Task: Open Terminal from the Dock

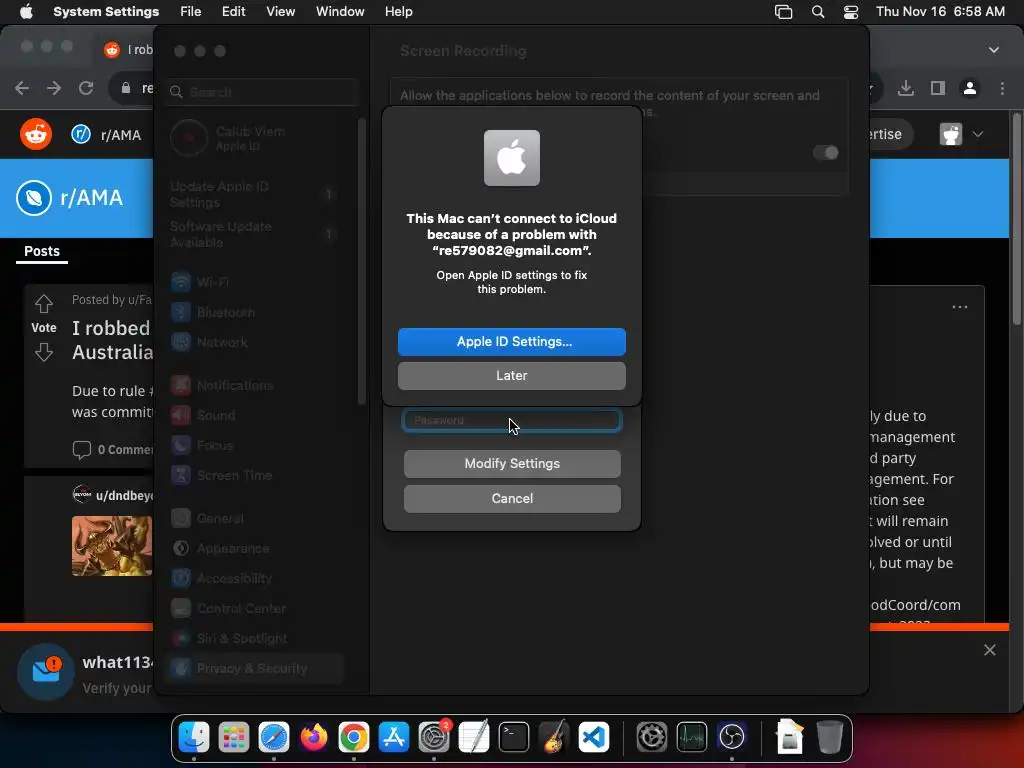Action: 514,737
